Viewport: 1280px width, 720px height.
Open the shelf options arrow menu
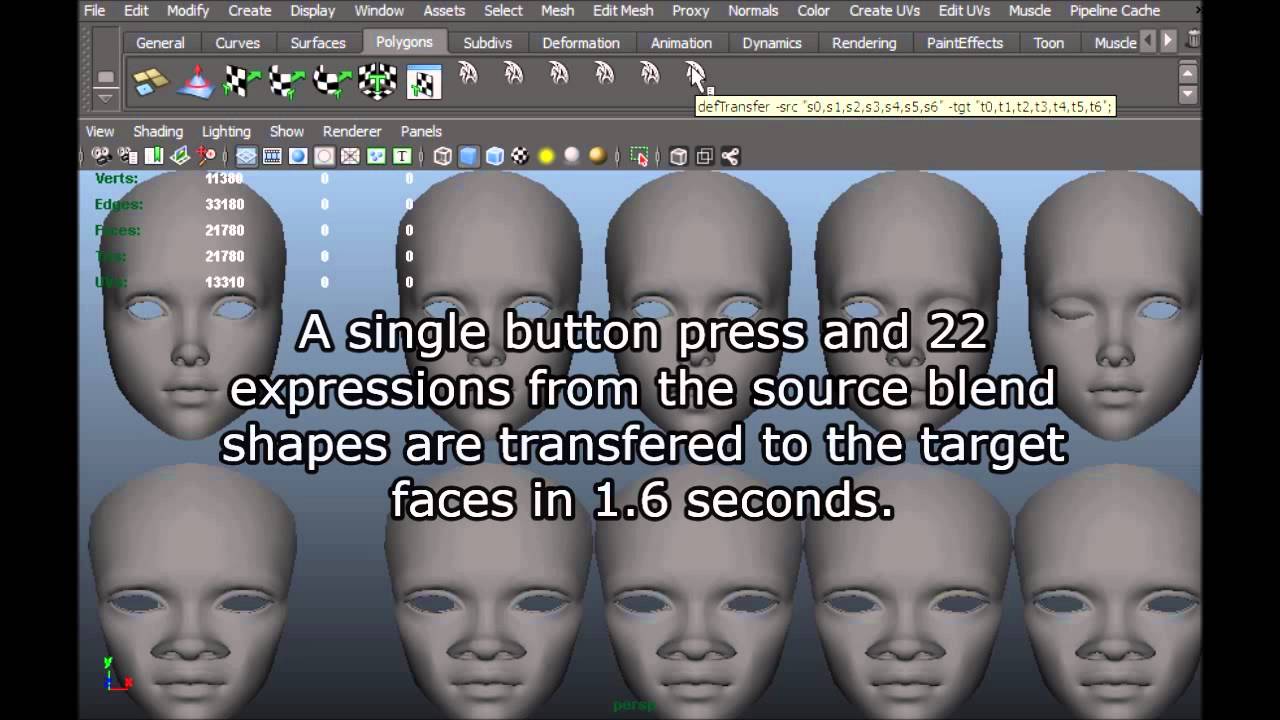coord(105,98)
